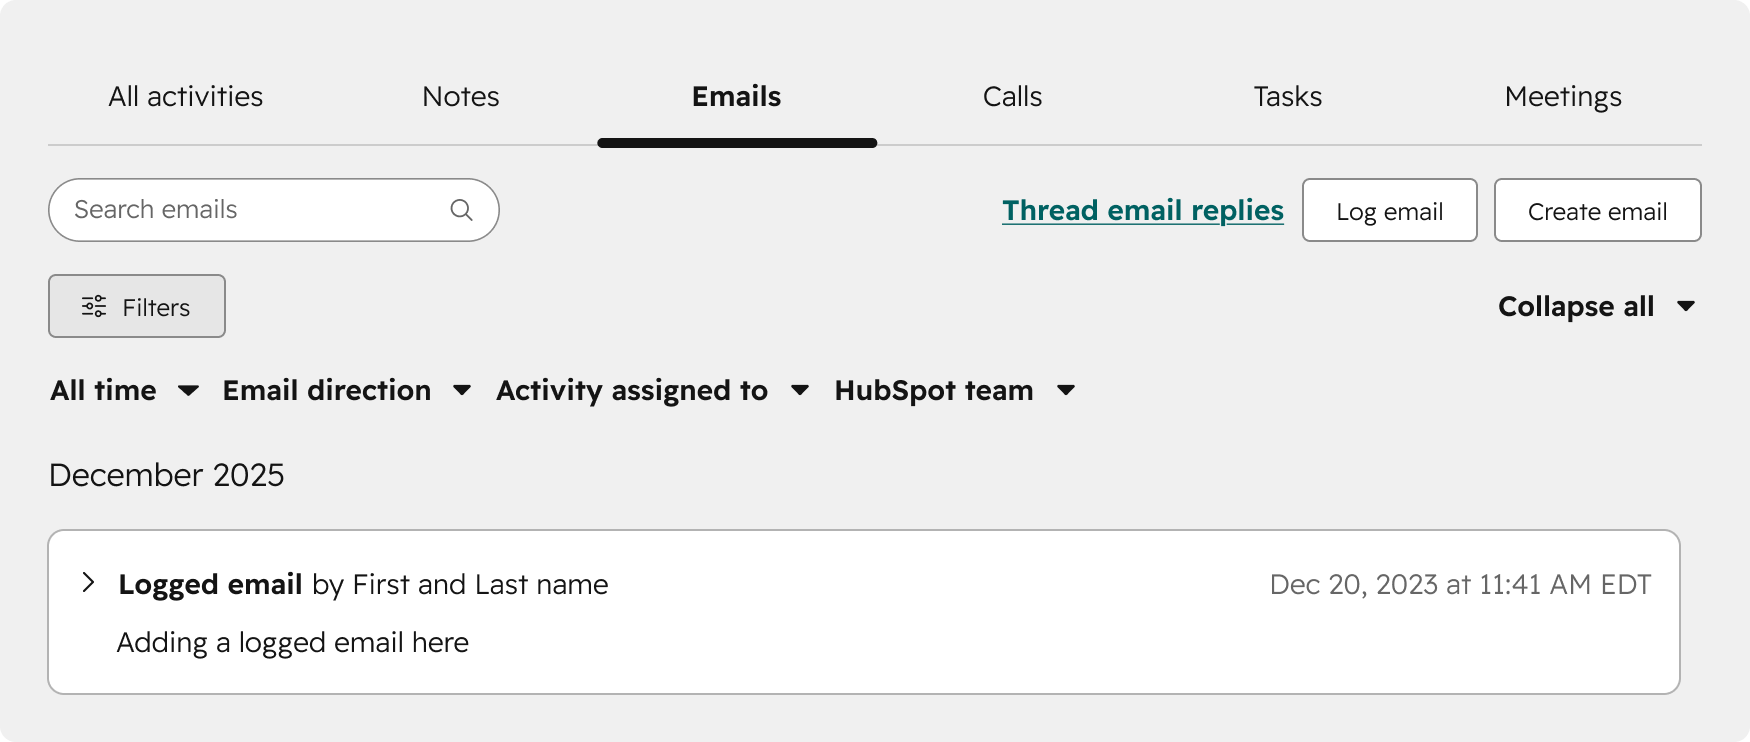This screenshot has height=742, width=1750.
Task: Open the Email direction dropdown
Action: tap(346, 390)
